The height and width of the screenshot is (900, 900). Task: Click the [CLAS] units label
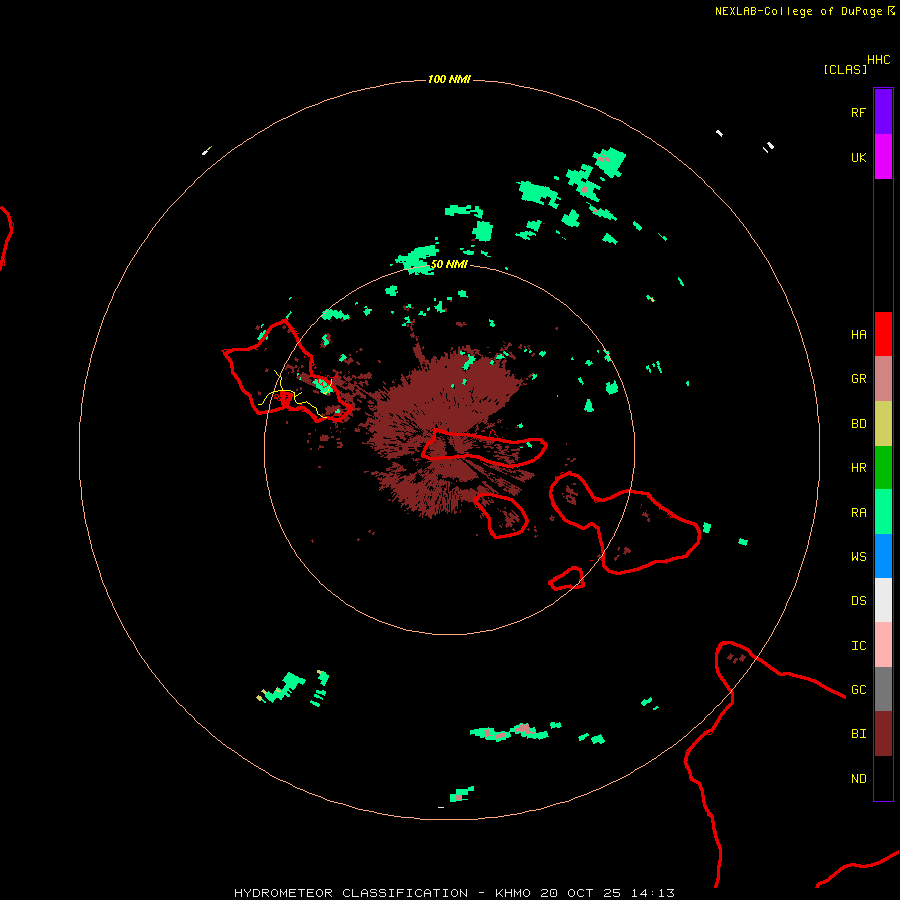click(x=845, y=69)
